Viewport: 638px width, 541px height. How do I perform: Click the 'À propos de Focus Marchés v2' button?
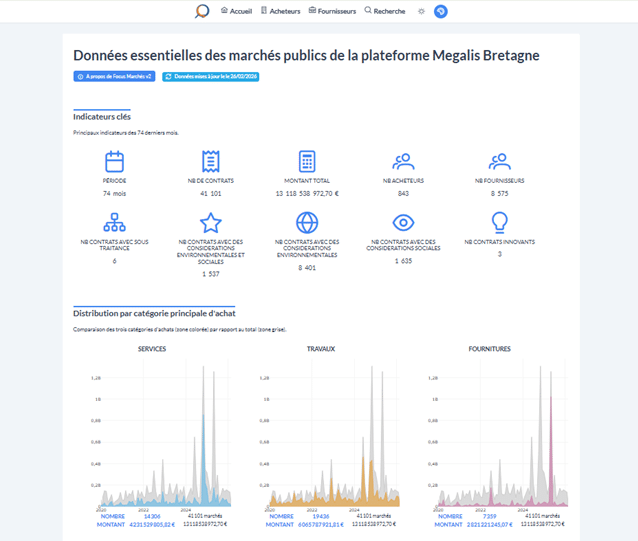coord(113,76)
